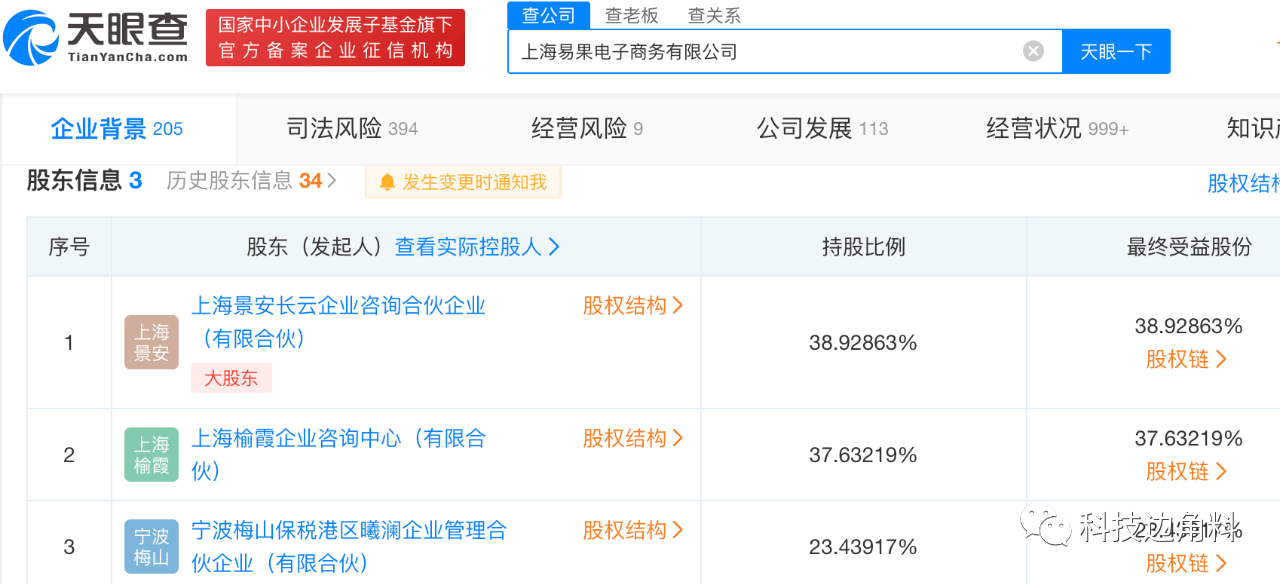Open 查看实际控股人 link
Screen dimensions: 1280x584
tap(478, 247)
